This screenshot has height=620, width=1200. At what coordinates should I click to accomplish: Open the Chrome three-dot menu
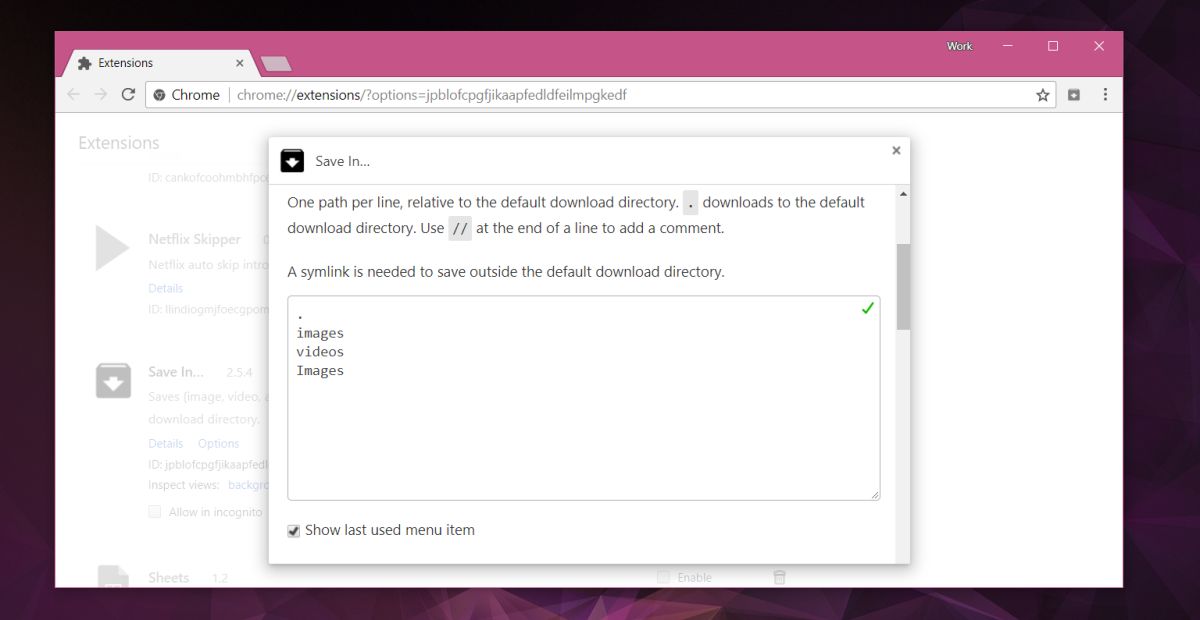point(1105,94)
